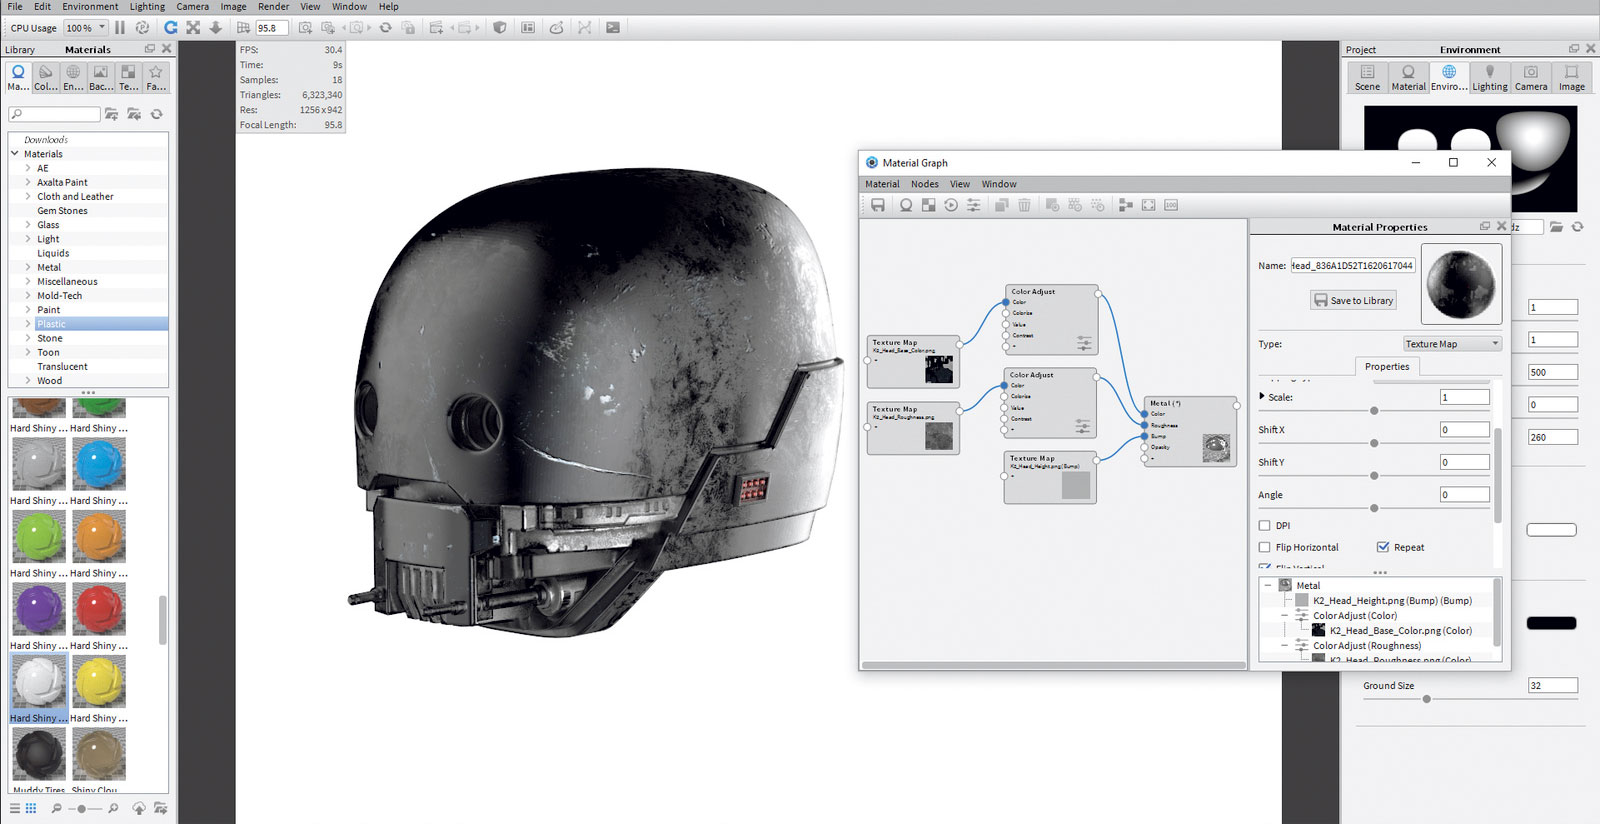Viewport: 1600px width, 824px height.
Task: Pause real-time rendering in main toolbar
Action: pos(120,28)
